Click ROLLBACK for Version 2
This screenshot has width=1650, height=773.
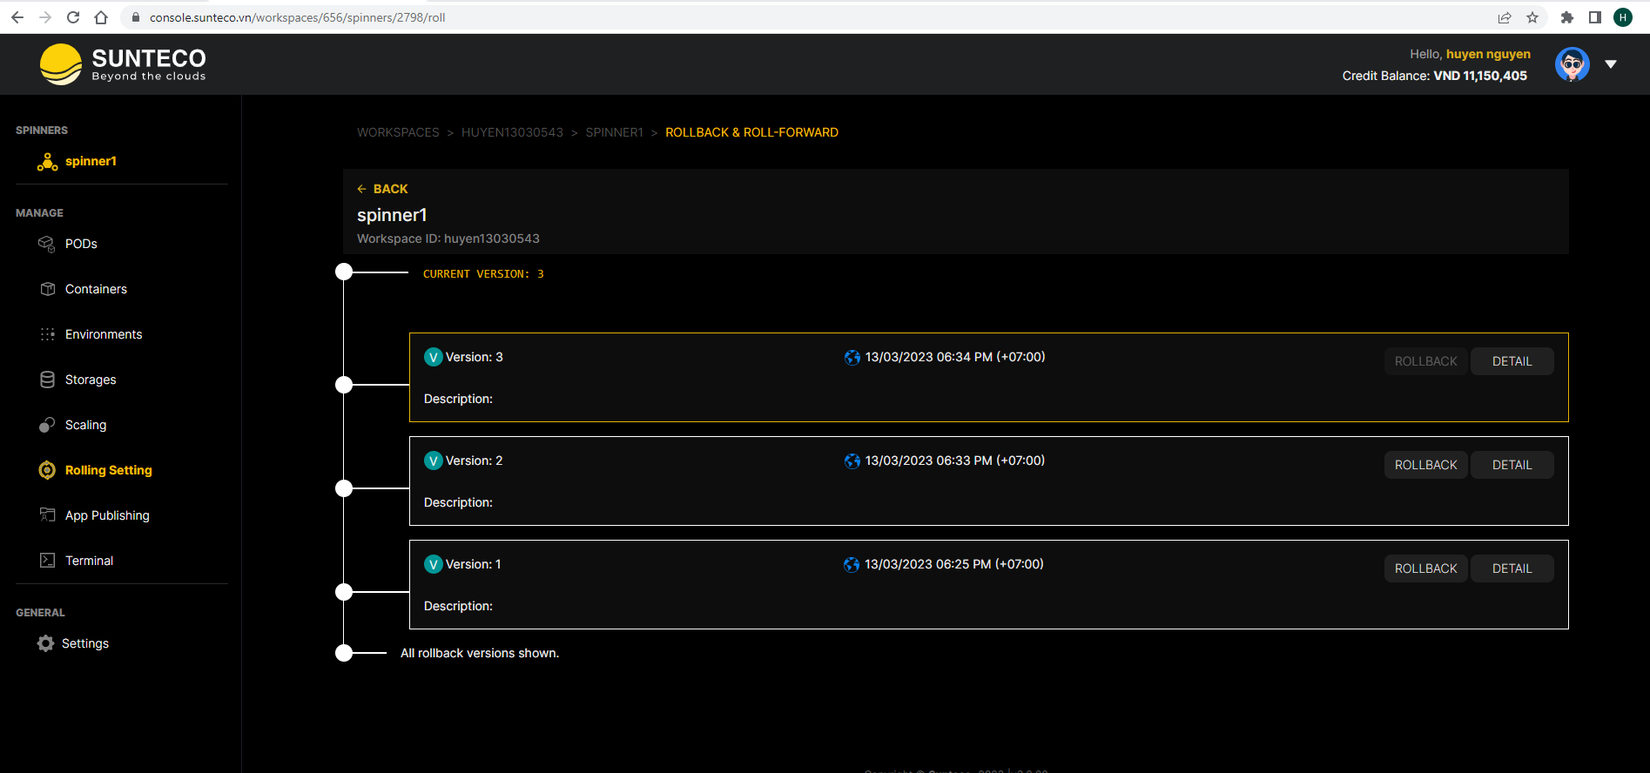1426,465
